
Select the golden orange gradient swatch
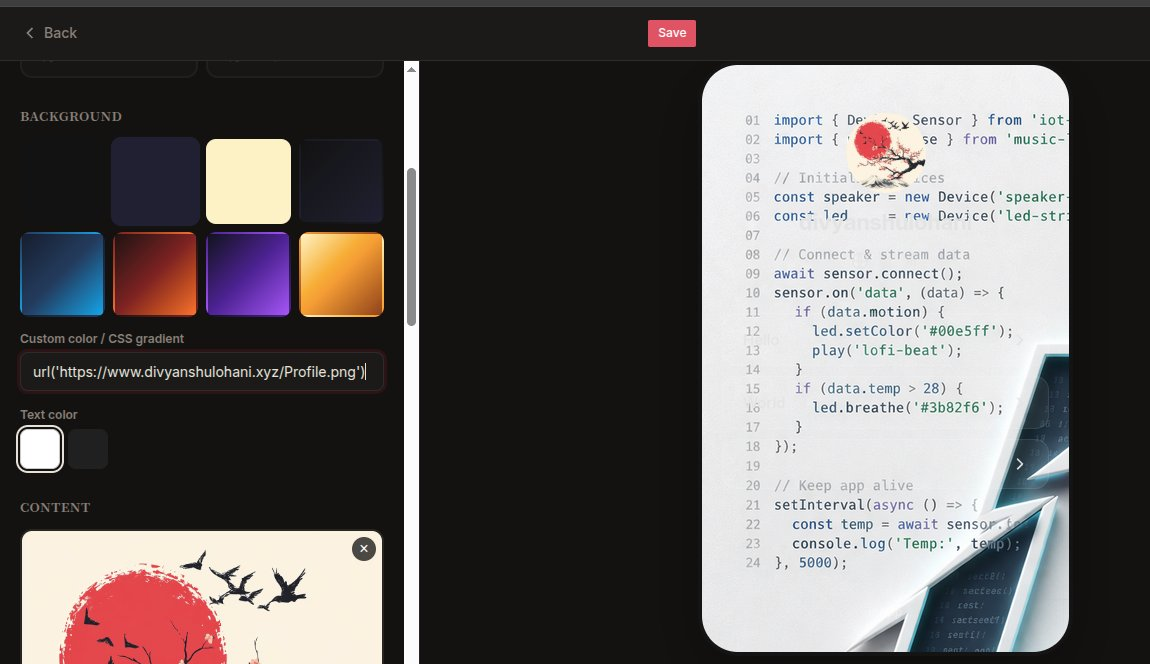[342, 274]
